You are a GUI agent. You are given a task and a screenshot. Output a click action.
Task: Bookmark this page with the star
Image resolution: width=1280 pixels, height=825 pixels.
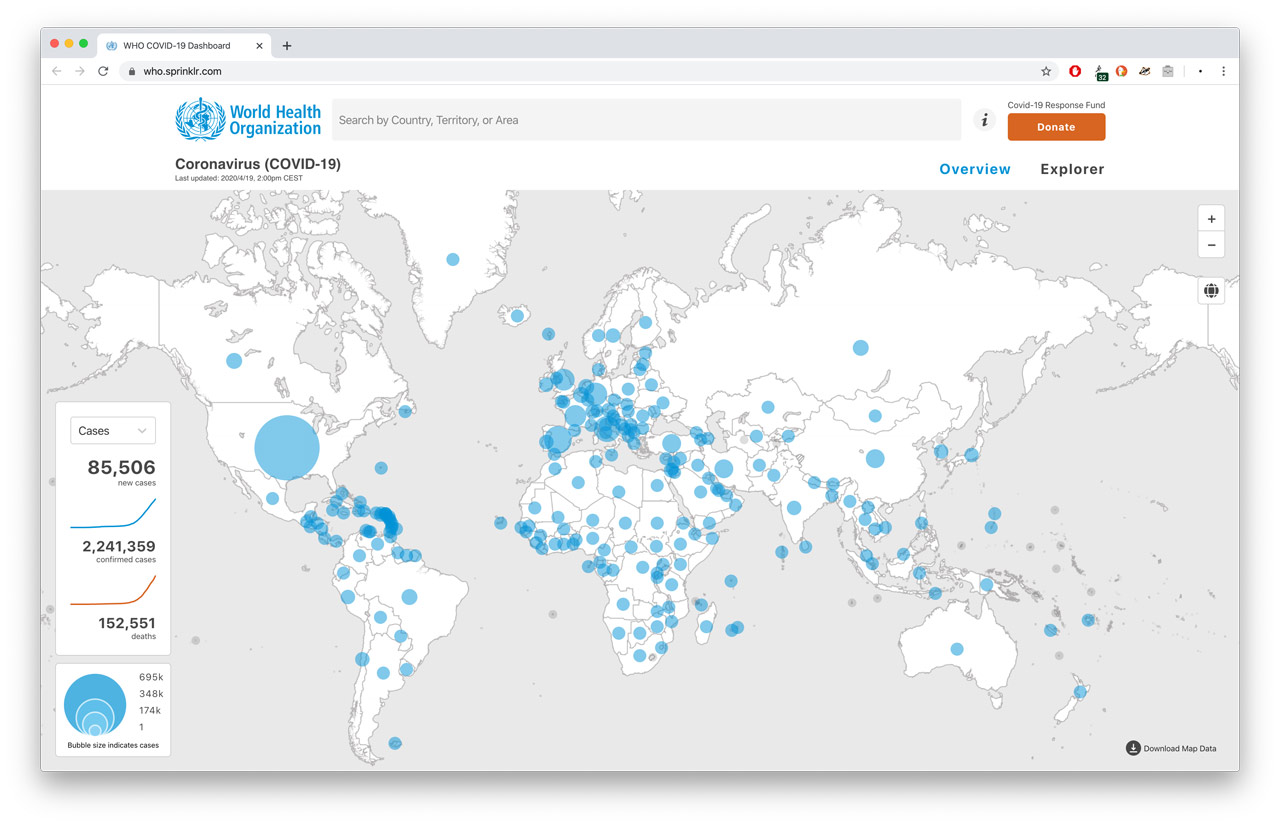1046,71
